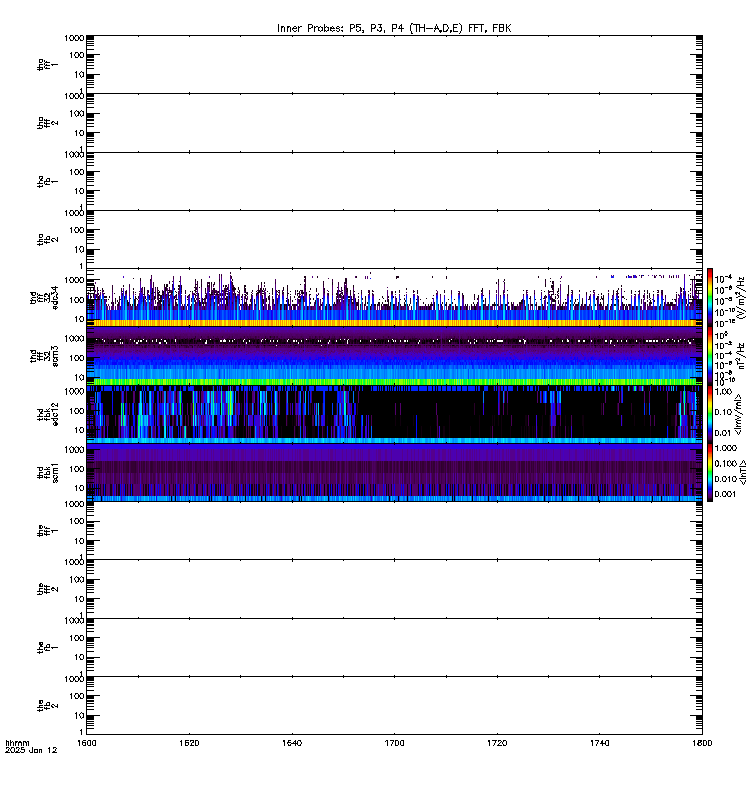The image size is (750, 800).
Task: Click the '100' y-tick of the thd fbk edc12 panel
Action: pos(77,411)
